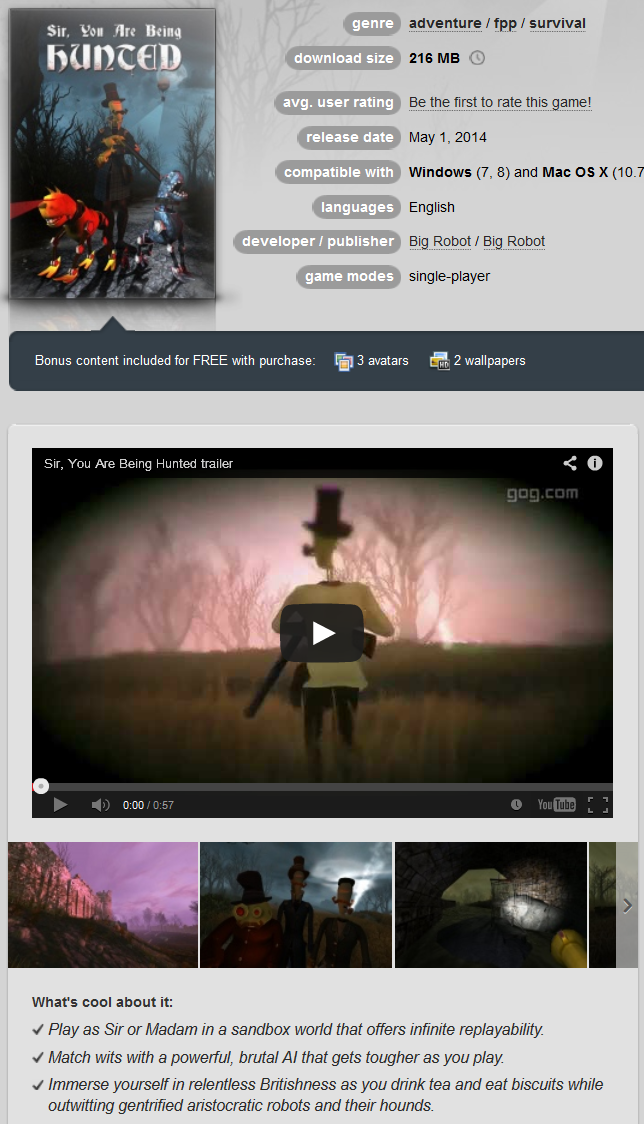
Task: Switch the trailer to fullscreen
Action: 597,805
